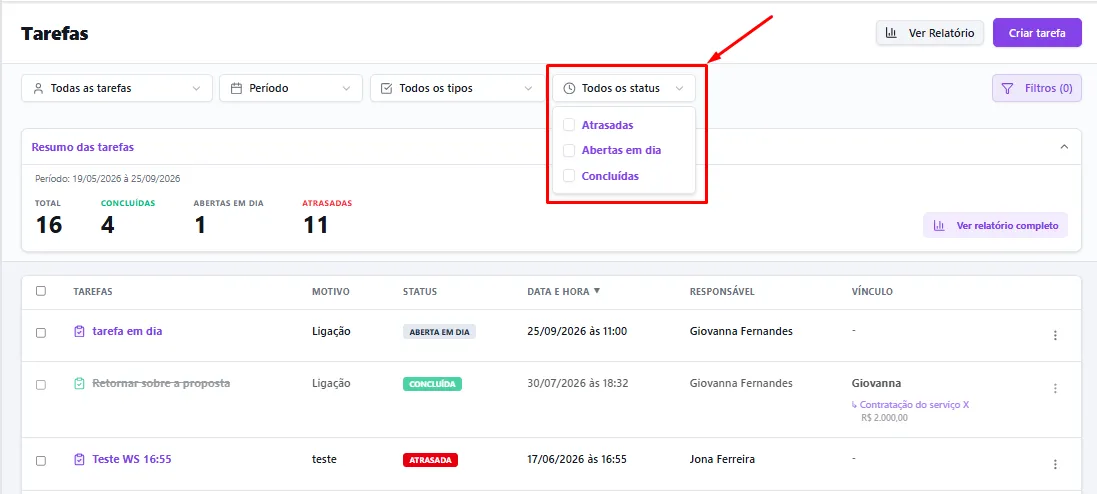The width and height of the screenshot is (1097, 494).
Task: Click the ABERTAS EM DIA count 1
Action: tap(200, 225)
